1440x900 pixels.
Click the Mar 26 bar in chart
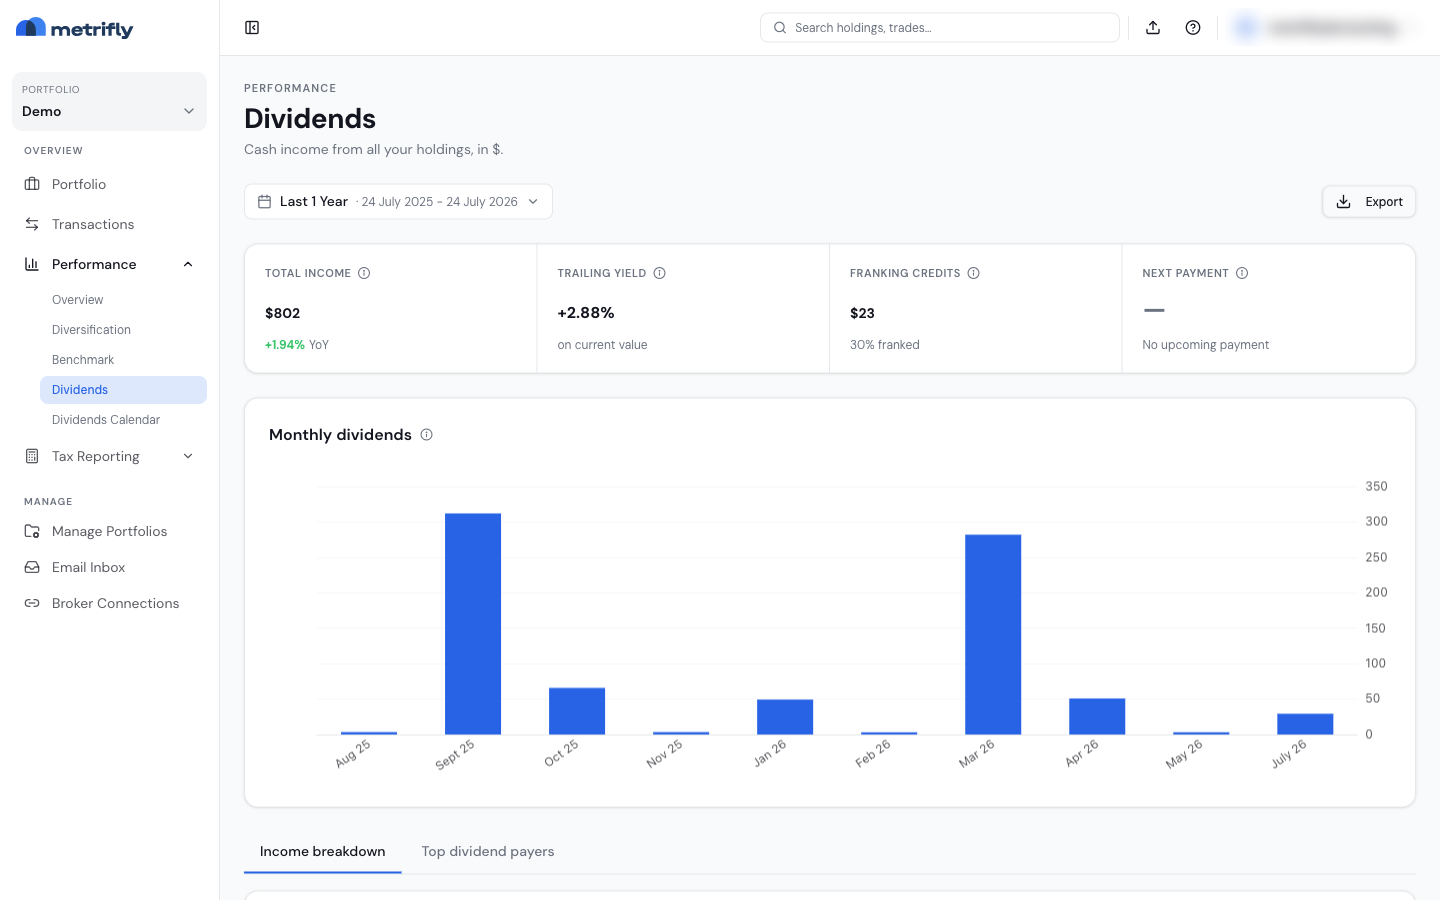993,635
